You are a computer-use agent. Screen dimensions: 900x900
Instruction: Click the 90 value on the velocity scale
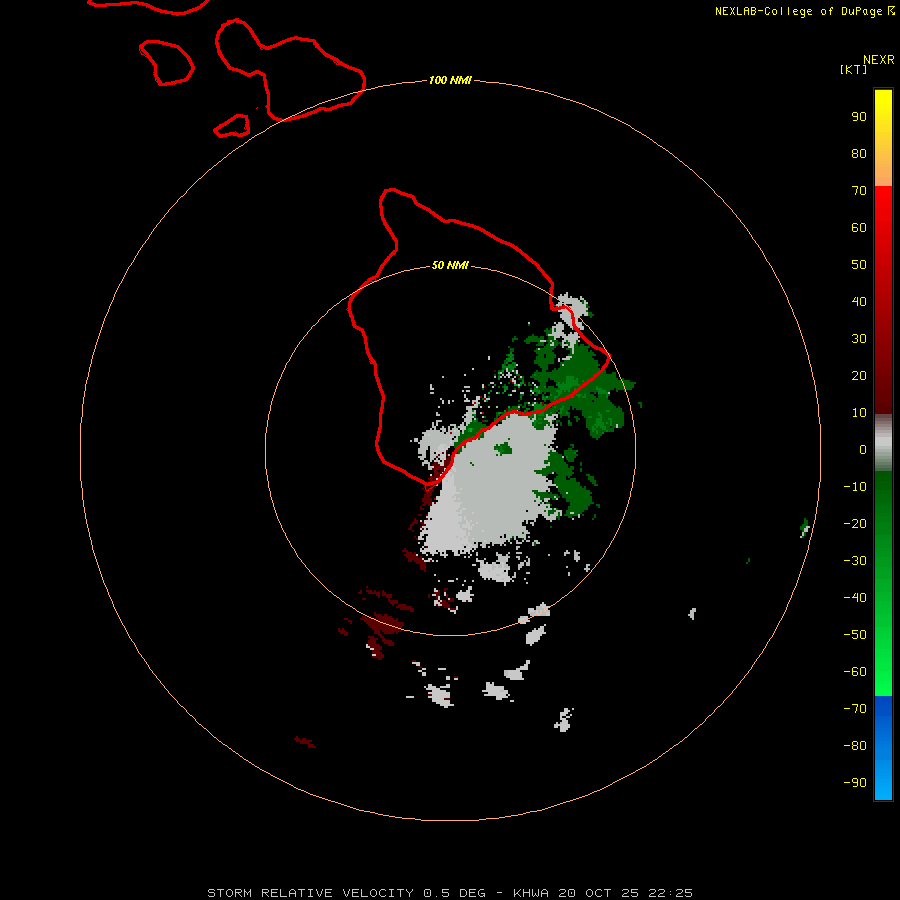[x=859, y=117]
